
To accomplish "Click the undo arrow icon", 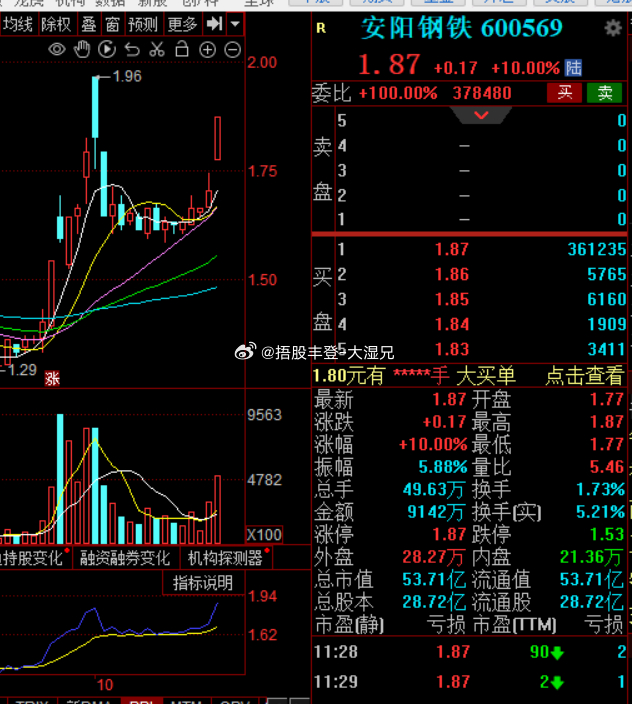I will (132, 49).
